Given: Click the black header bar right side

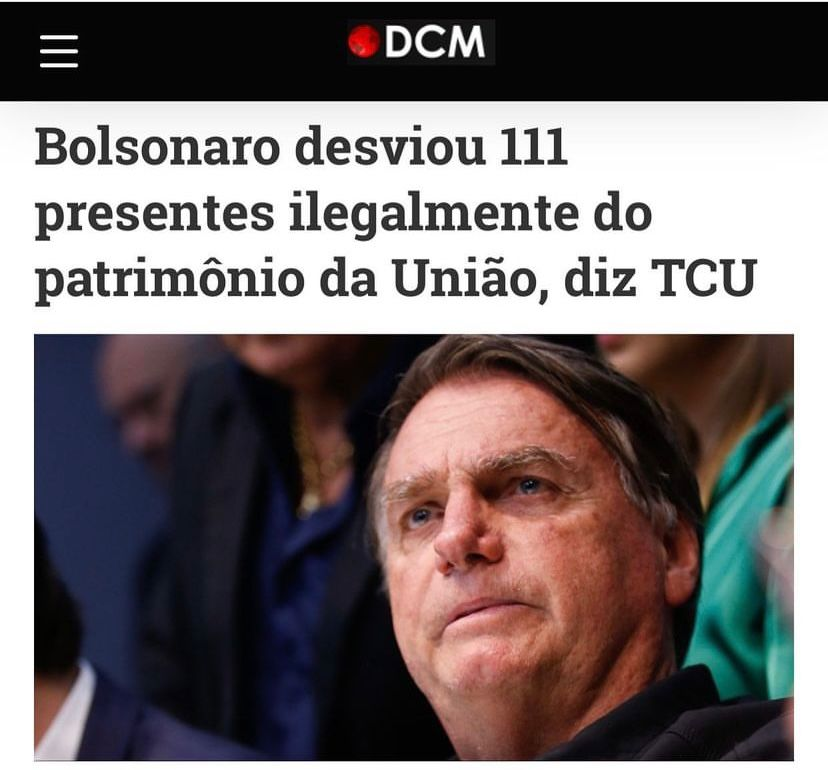Looking at the screenshot, I should click(660, 50).
